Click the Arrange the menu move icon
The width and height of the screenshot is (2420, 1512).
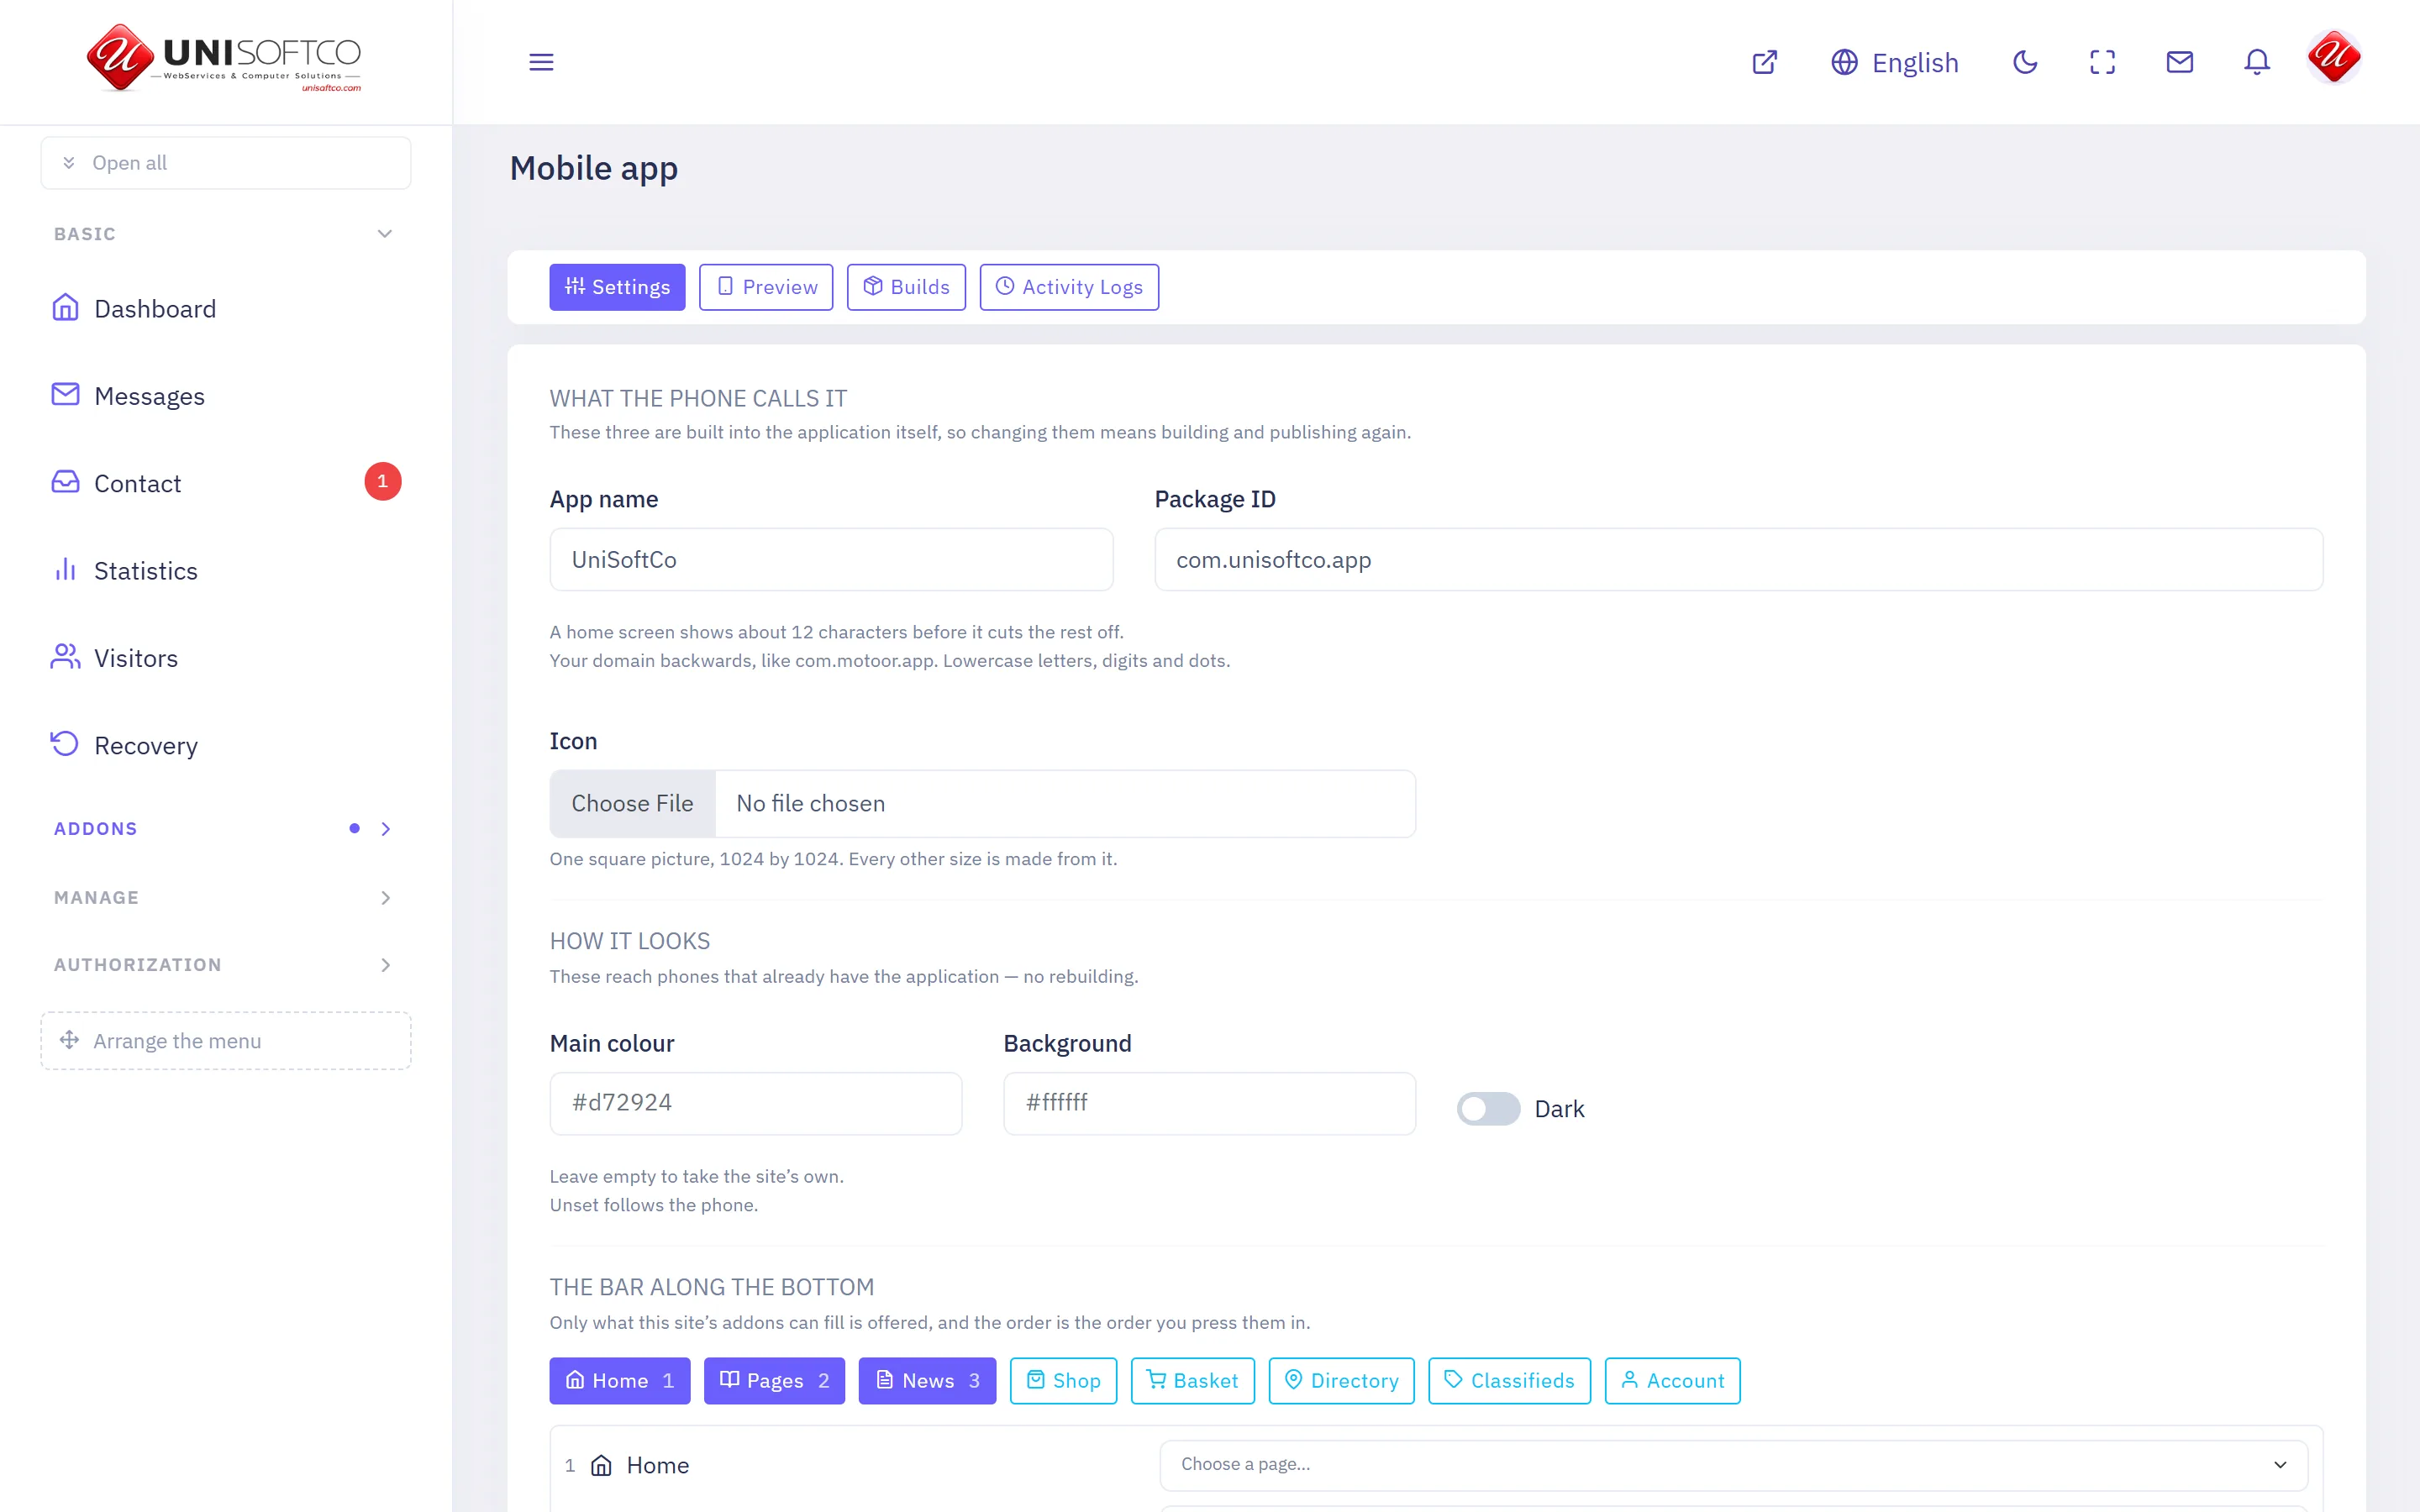[69, 1040]
